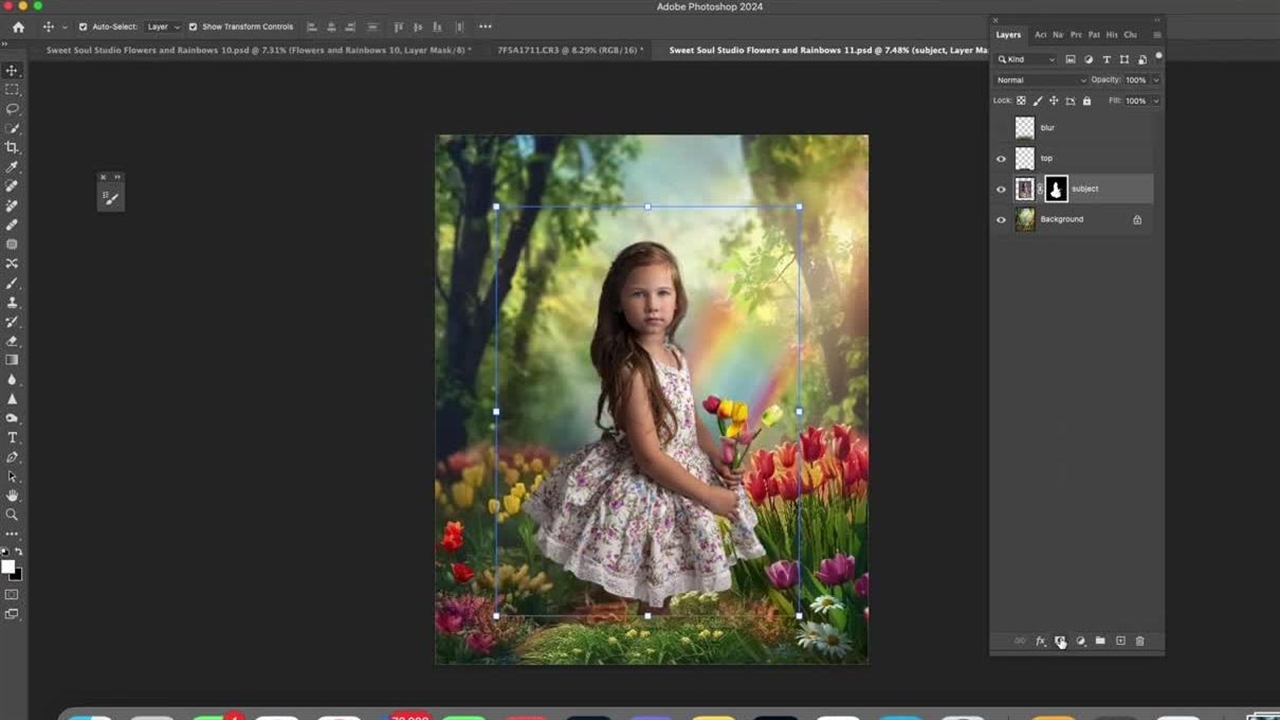Viewport: 1280px width, 720px height.
Task: Click the foreground color swatch
Action: (8, 567)
